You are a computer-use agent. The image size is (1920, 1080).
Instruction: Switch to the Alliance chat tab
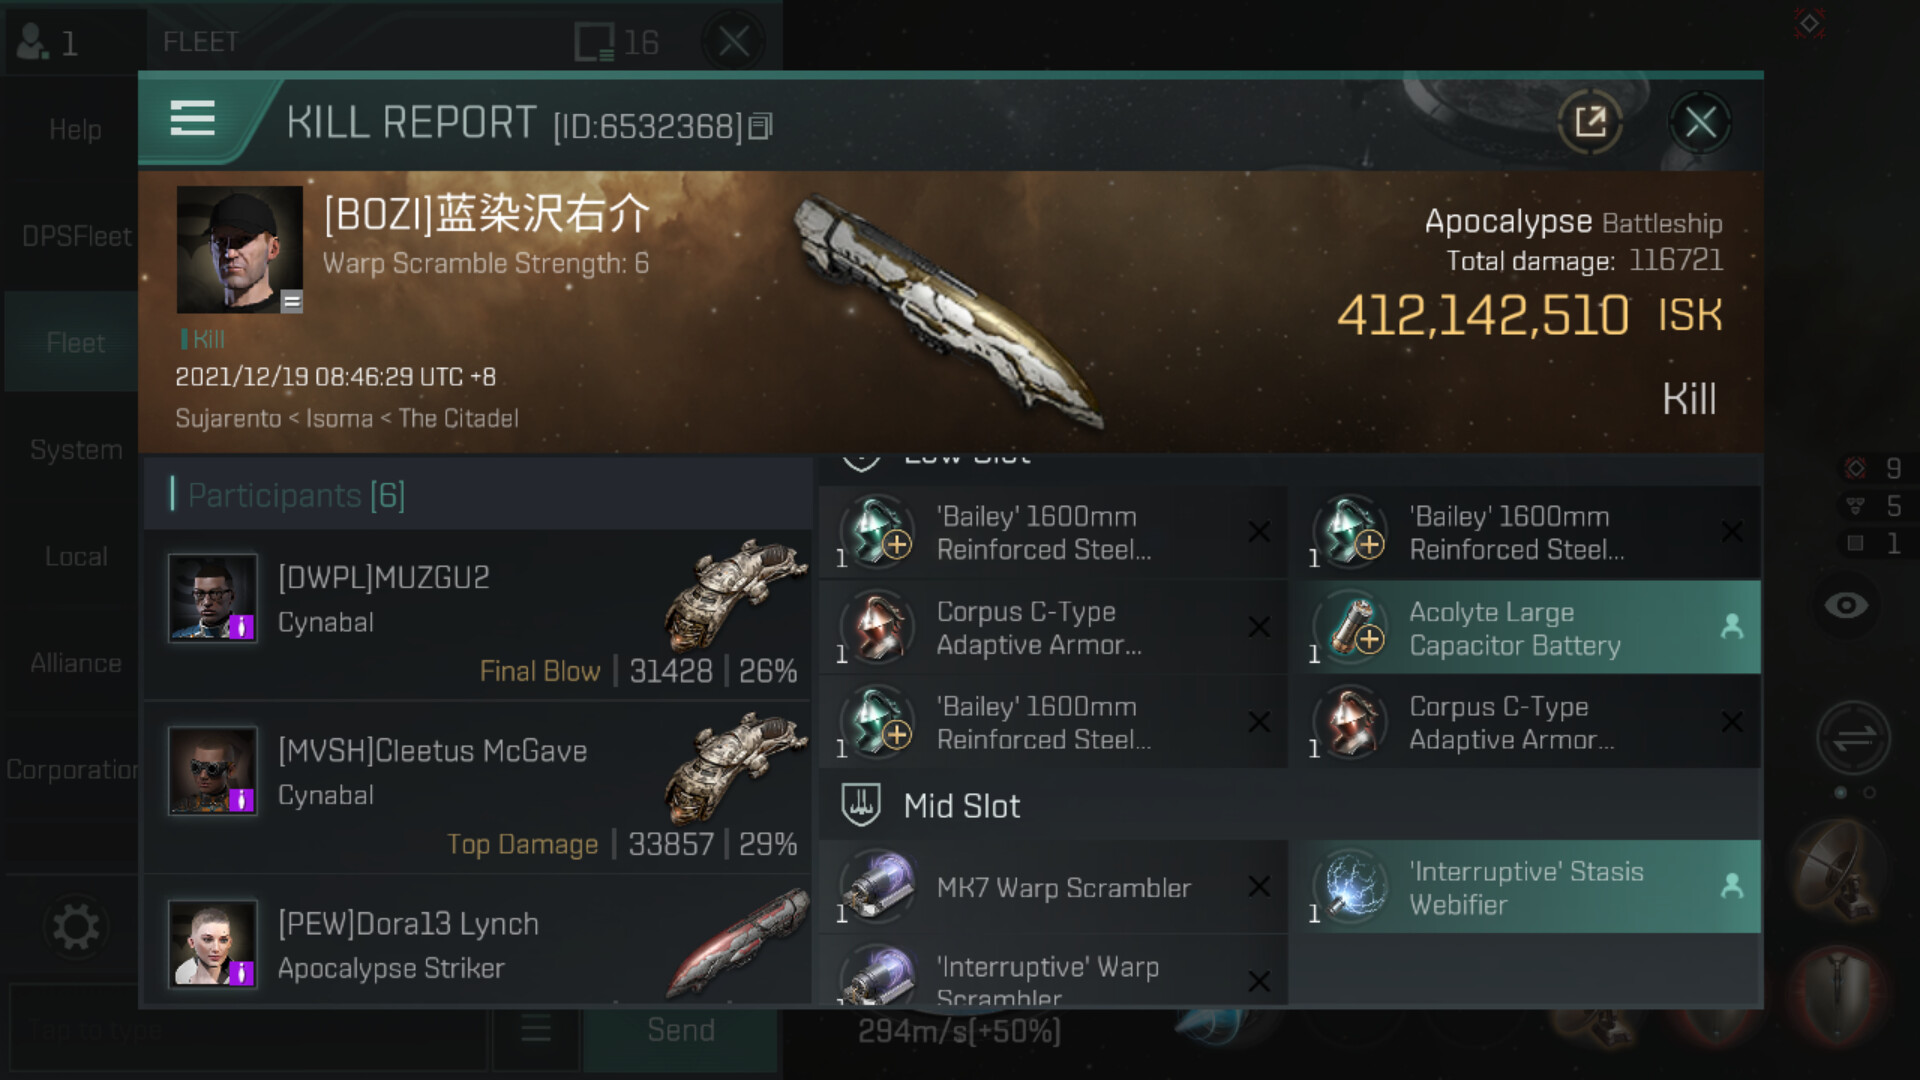click(x=75, y=663)
